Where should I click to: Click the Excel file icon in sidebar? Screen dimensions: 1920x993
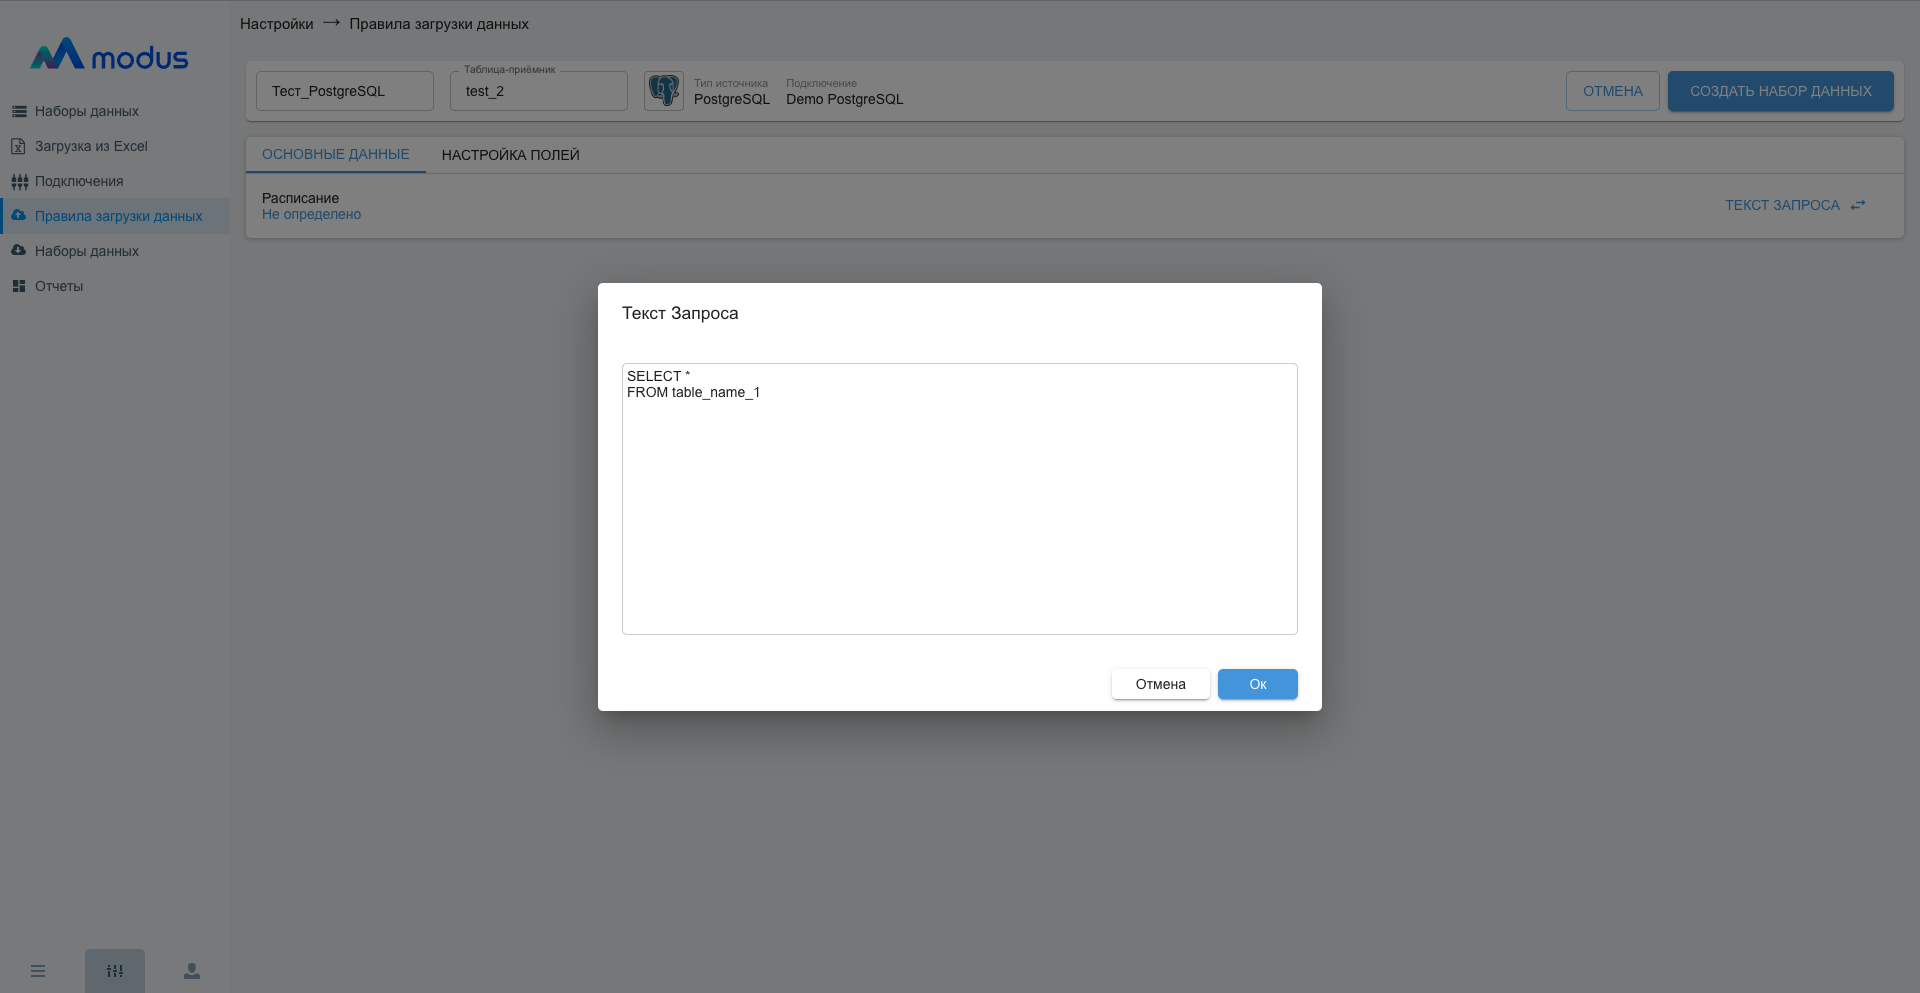pos(18,146)
